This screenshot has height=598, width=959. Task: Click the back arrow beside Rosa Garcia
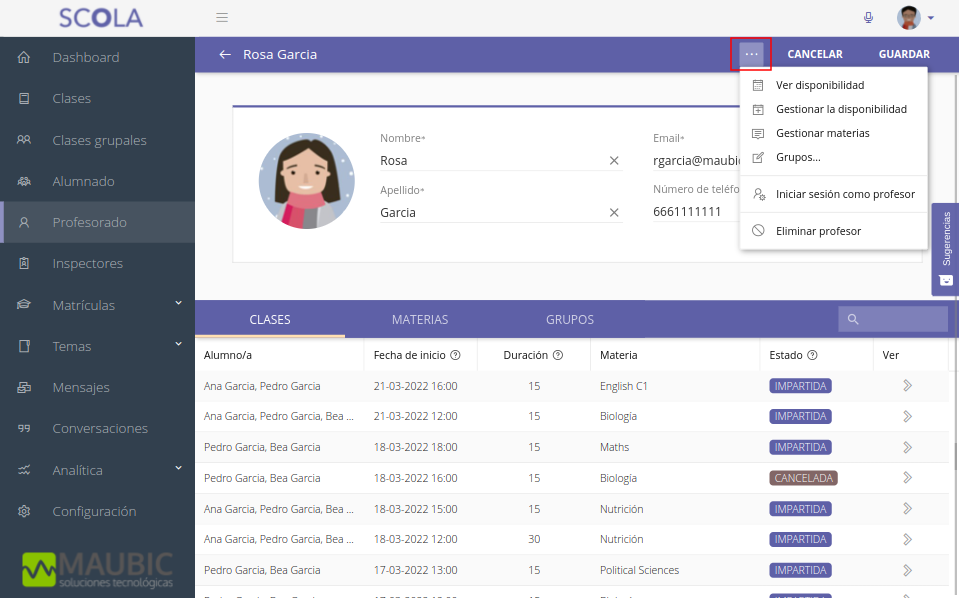pyautogui.click(x=225, y=55)
